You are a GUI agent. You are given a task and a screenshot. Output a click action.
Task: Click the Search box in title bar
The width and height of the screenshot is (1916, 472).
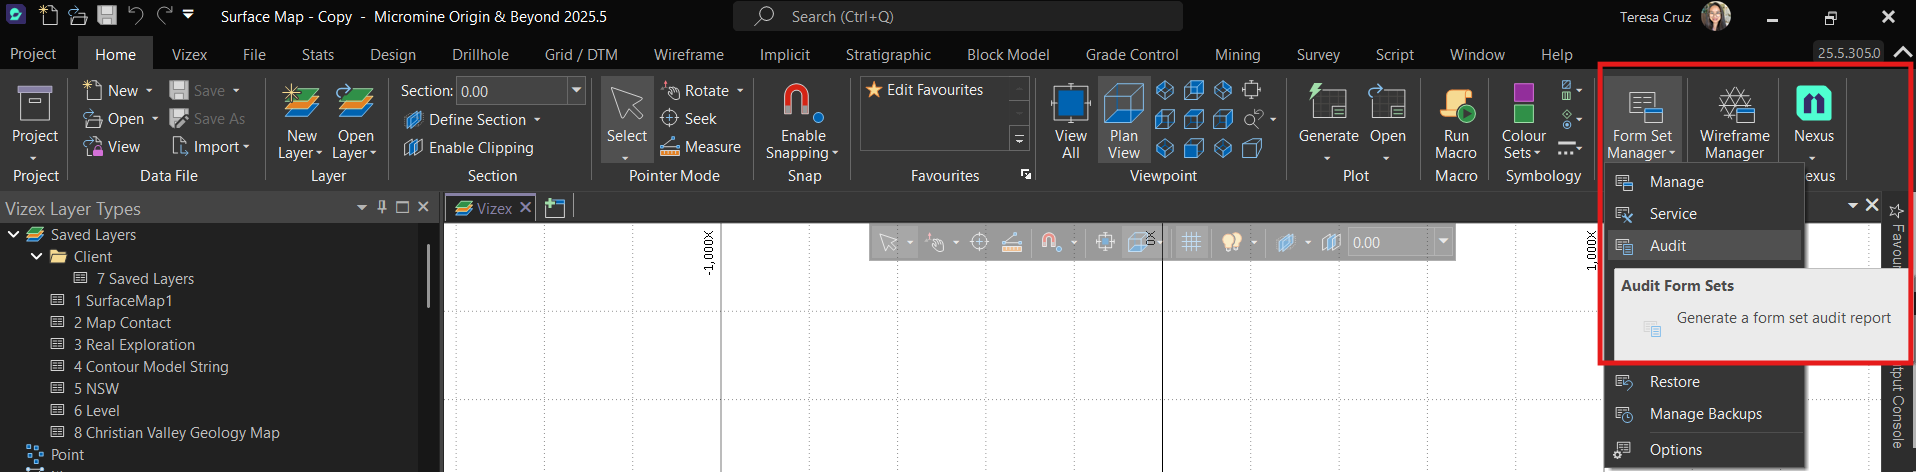[x=957, y=17]
